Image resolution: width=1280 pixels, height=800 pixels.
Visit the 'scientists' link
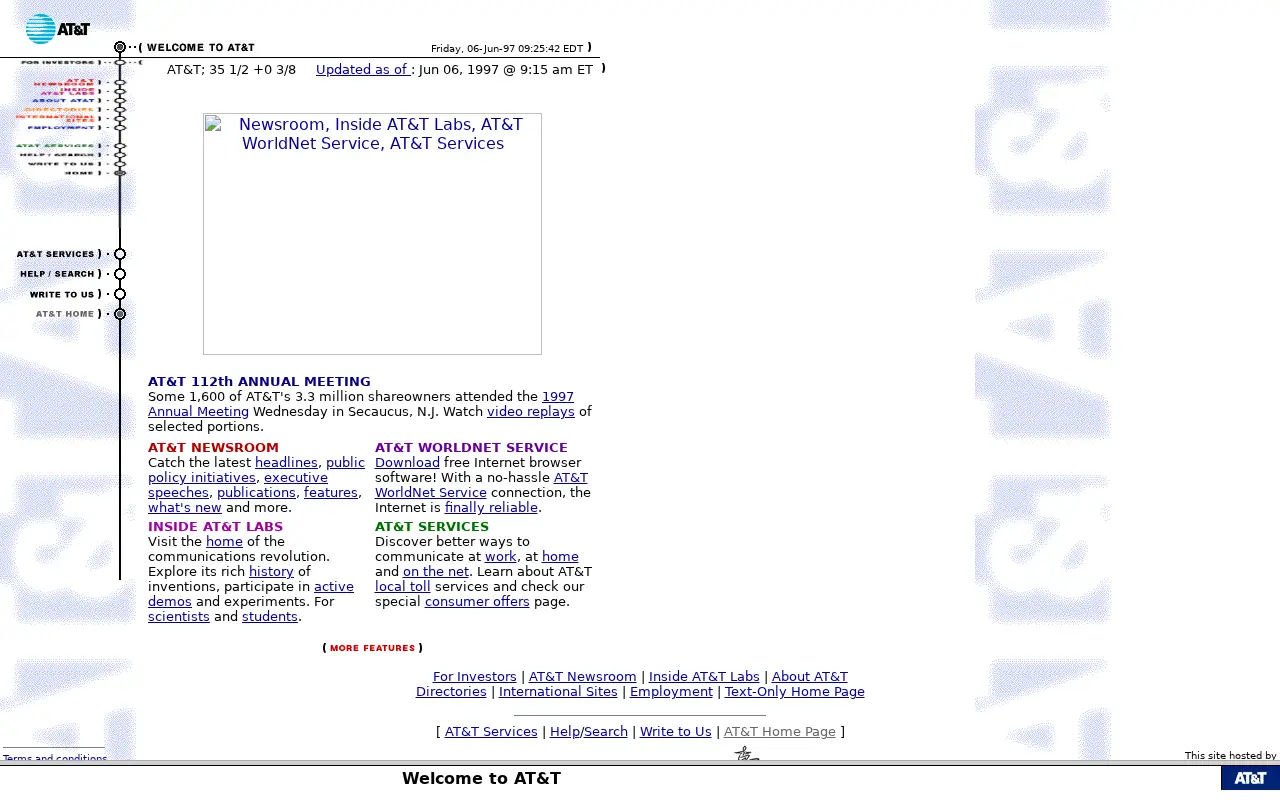pos(179,616)
